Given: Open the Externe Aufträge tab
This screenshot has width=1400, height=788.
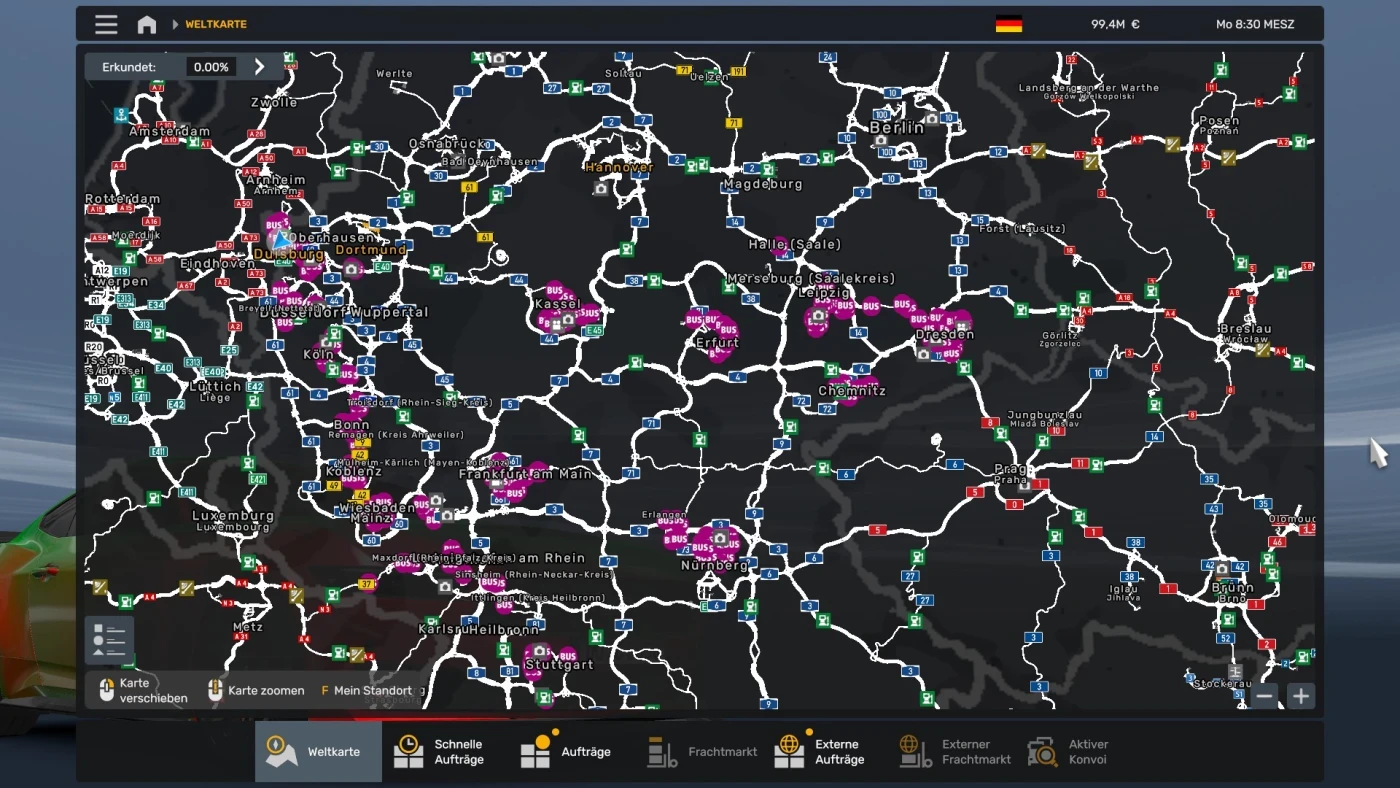Looking at the screenshot, I should click(820, 752).
